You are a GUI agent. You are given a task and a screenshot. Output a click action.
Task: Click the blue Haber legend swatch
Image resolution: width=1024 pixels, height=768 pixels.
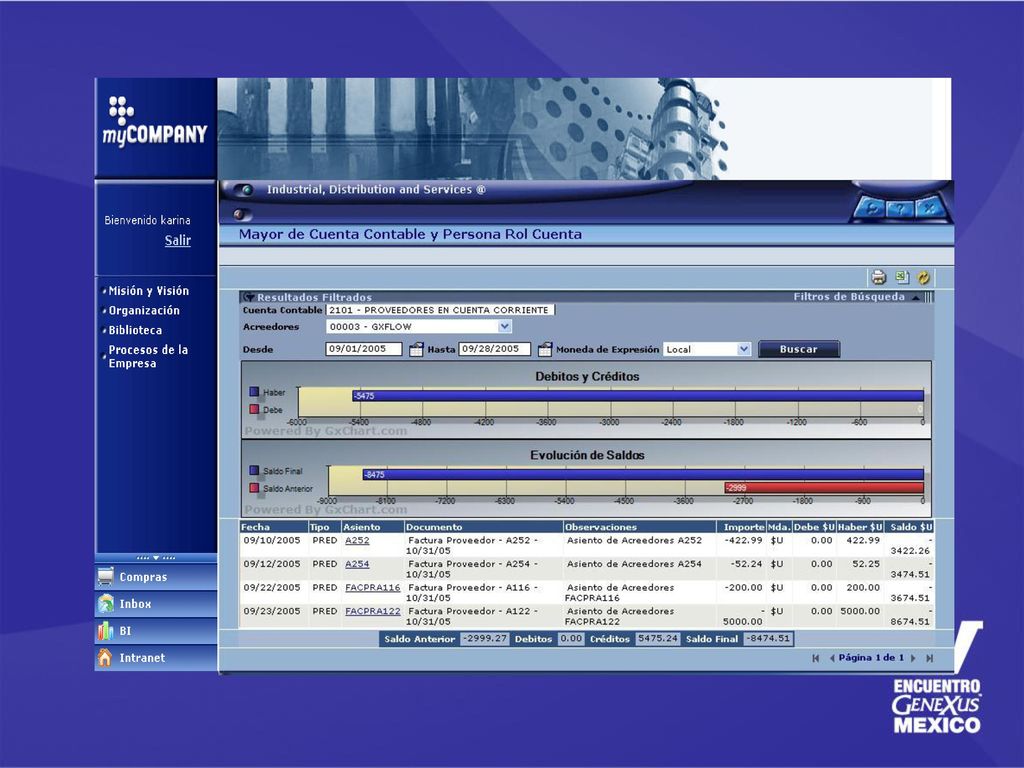point(254,392)
